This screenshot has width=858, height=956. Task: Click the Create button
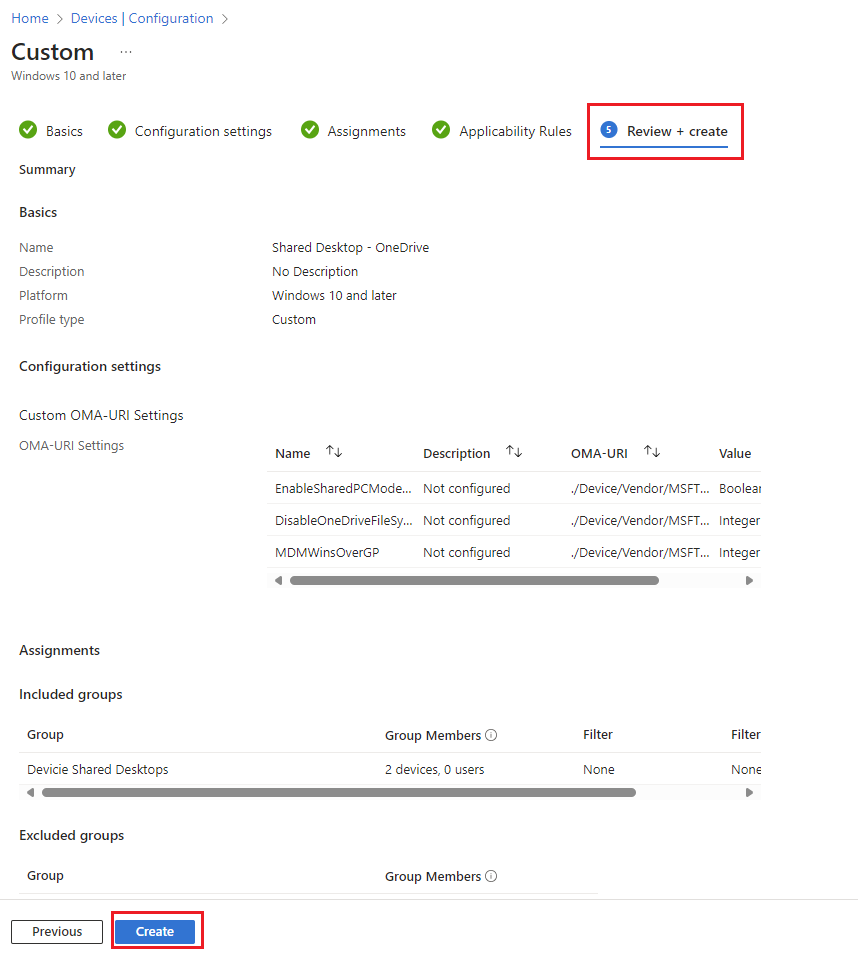[x=155, y=931]
